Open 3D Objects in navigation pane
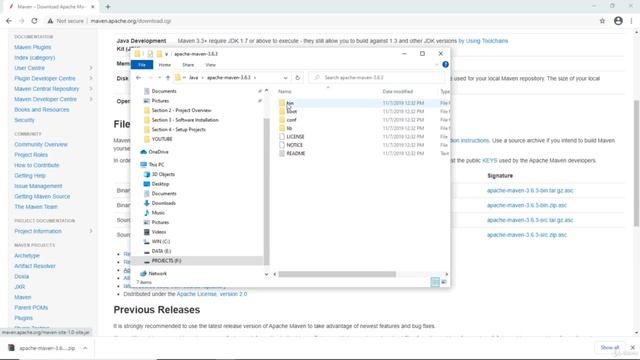The height and width of the screenshot is (360, 640). (x=163, y=174)
